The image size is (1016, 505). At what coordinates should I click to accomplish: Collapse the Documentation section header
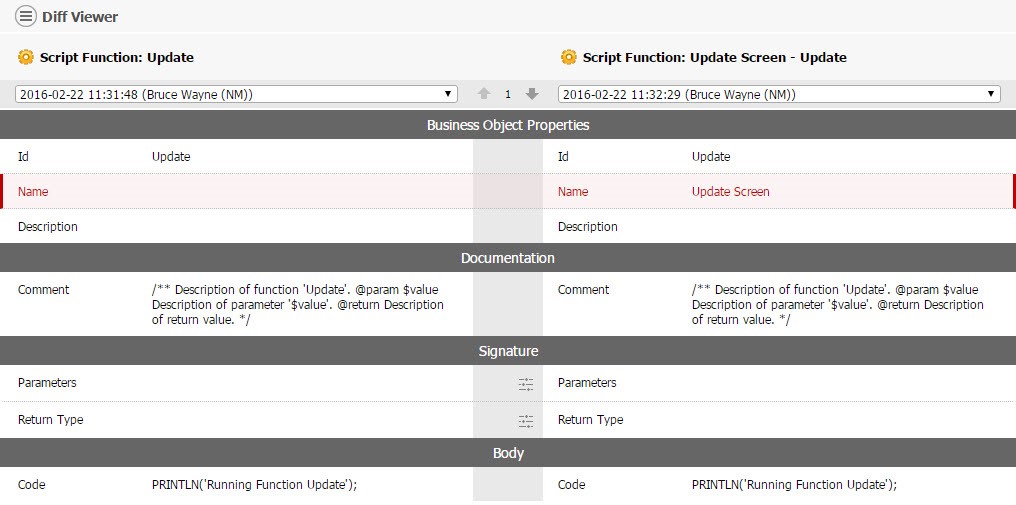[x=508, y=258]
